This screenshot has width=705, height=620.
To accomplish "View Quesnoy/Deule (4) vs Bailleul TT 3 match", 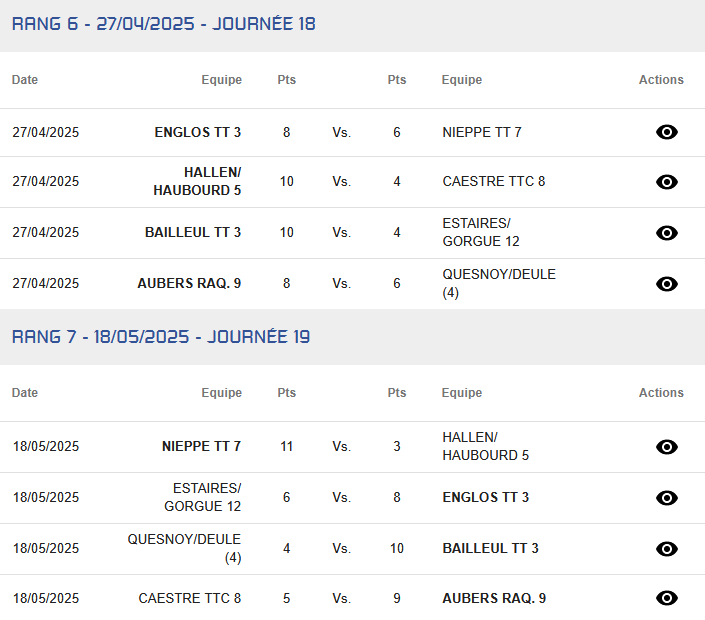I will (x=666, y=549).
